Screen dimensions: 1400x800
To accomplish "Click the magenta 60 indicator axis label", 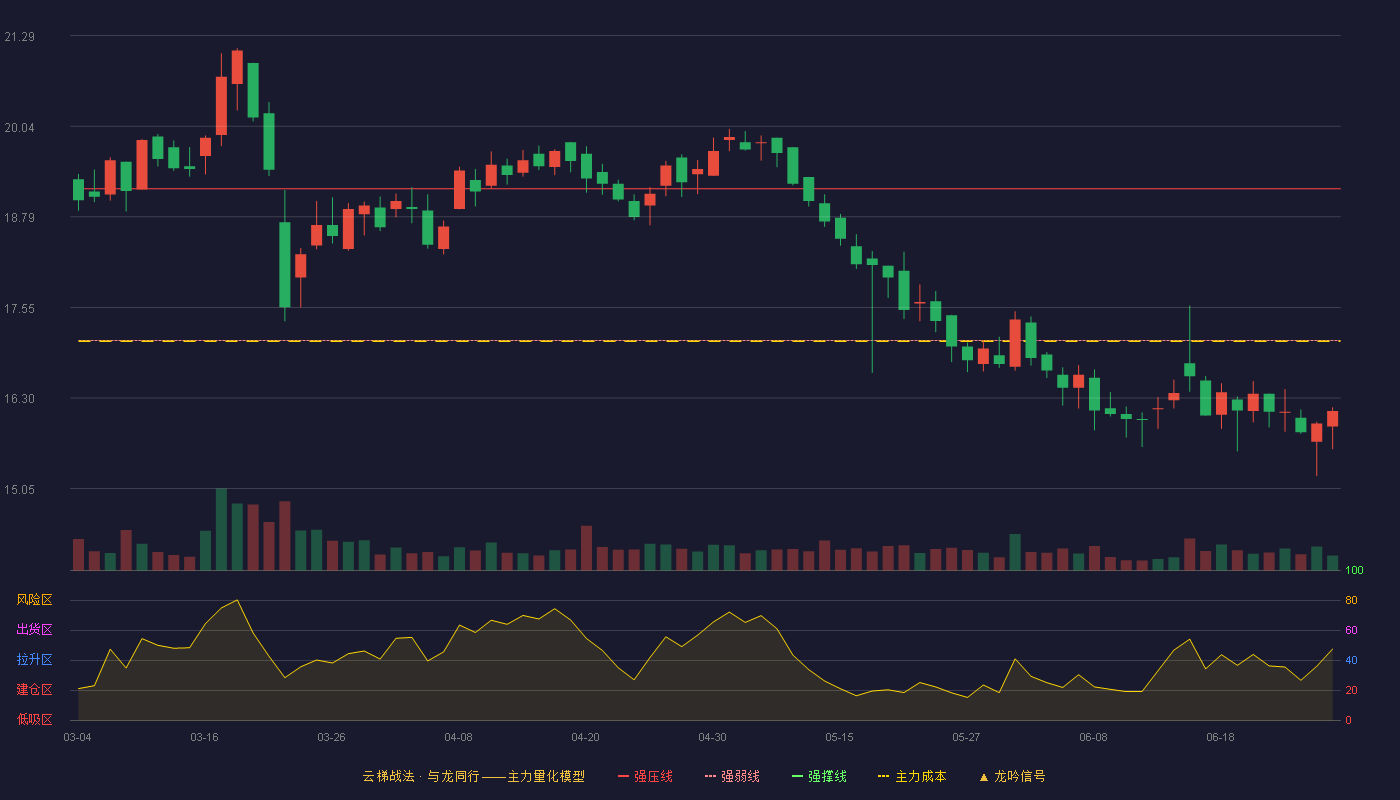I will tap(1351, 630).
